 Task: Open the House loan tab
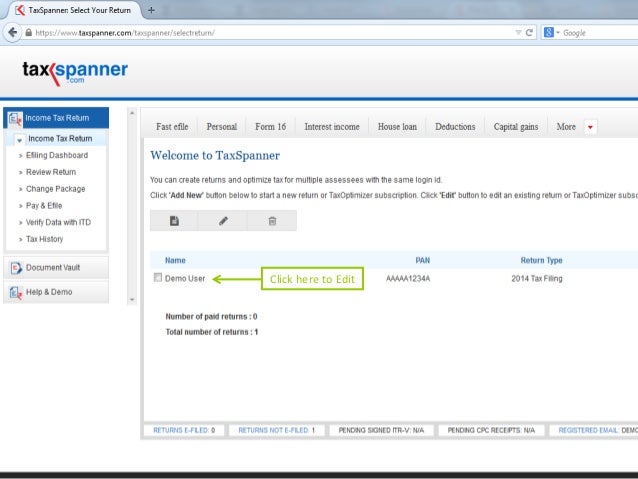point(398,127)
